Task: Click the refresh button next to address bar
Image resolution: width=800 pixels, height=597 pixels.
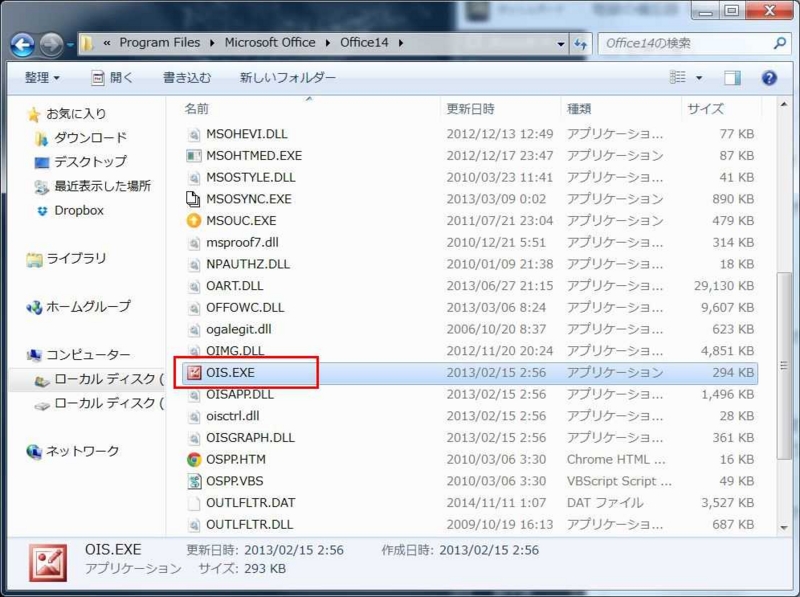Action: click(580, 44)
